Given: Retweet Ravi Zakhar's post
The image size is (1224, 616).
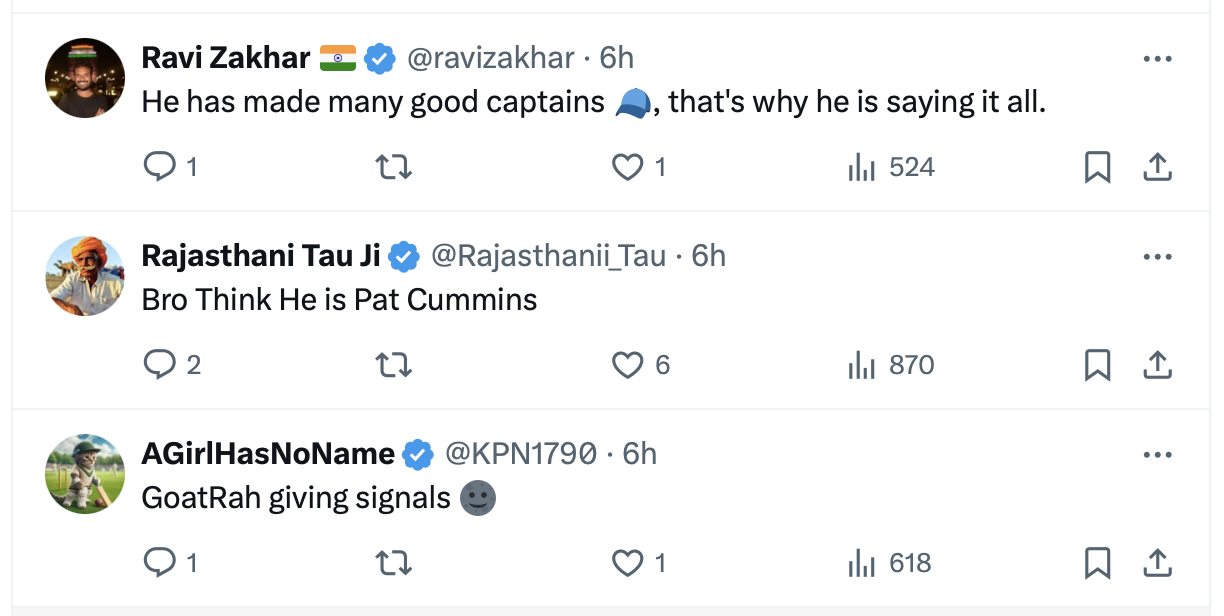Looking at the screenshot, I should 393,167.
